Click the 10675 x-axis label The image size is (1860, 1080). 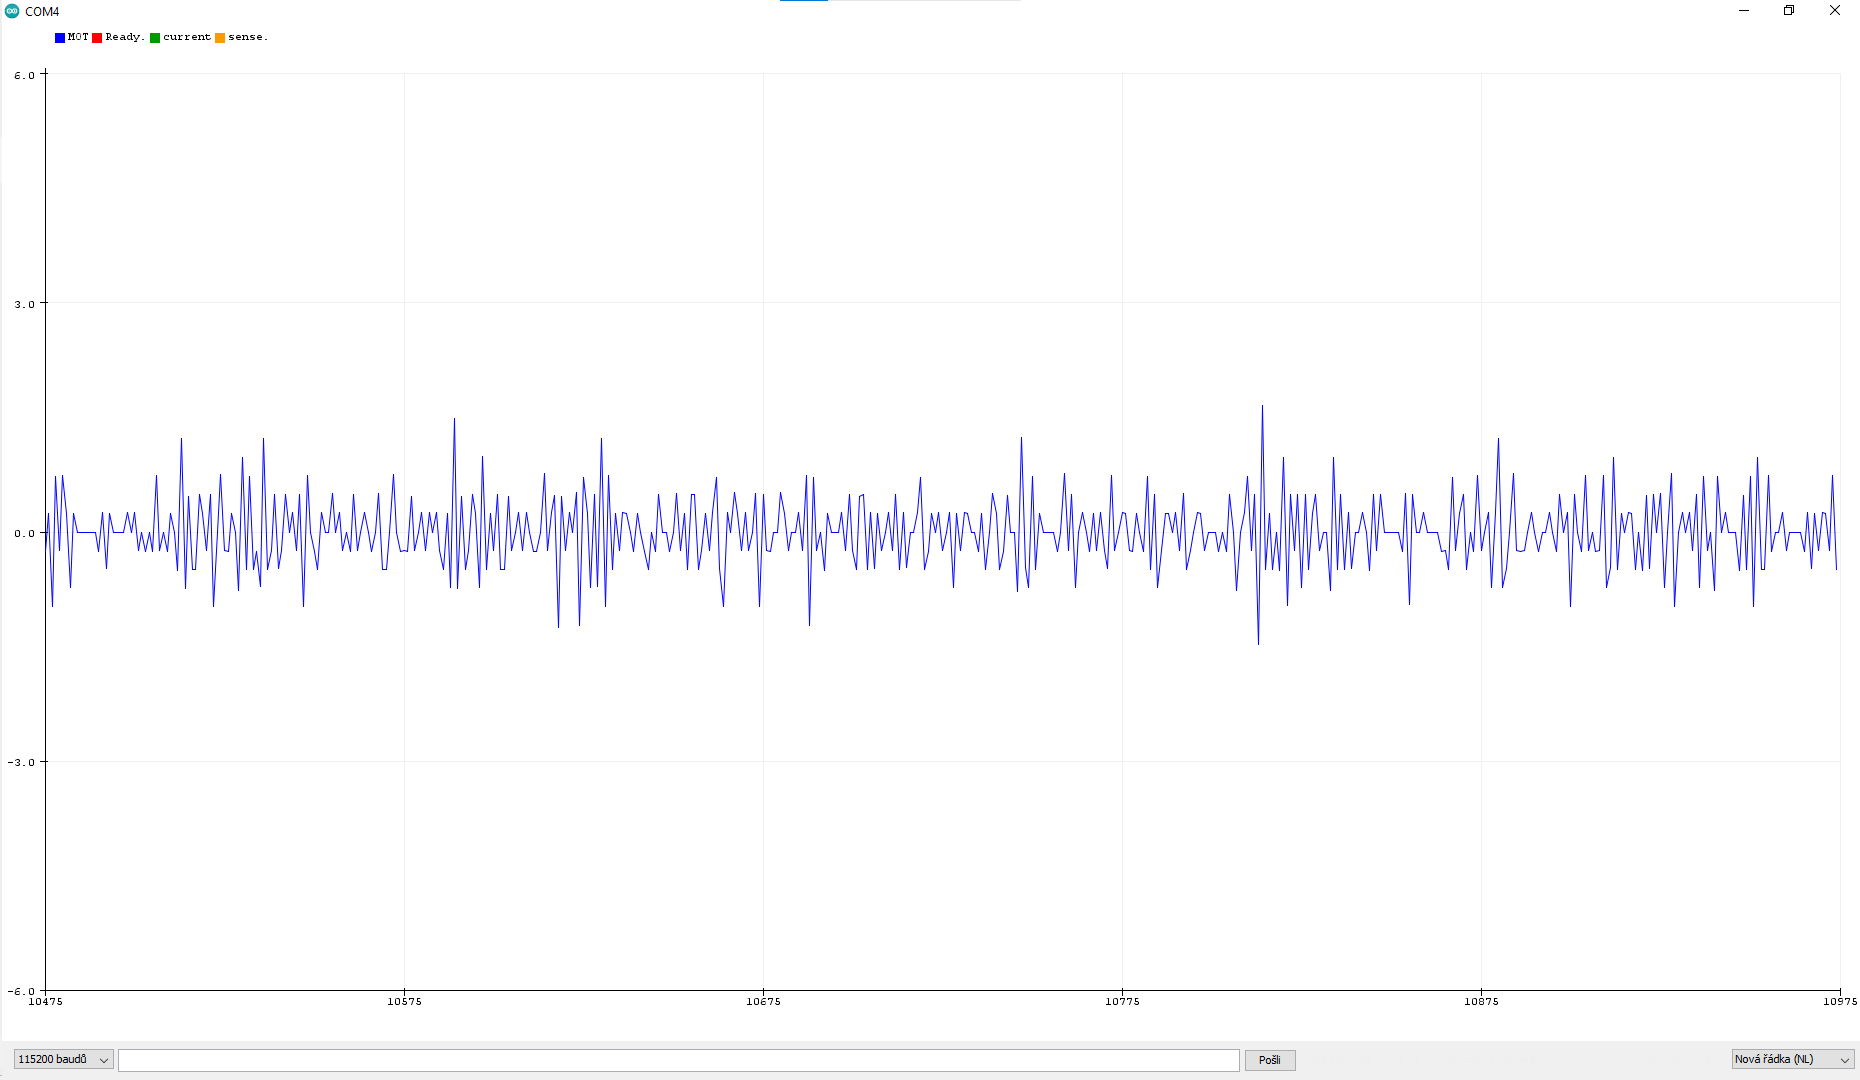click(x=763, y=1001)
